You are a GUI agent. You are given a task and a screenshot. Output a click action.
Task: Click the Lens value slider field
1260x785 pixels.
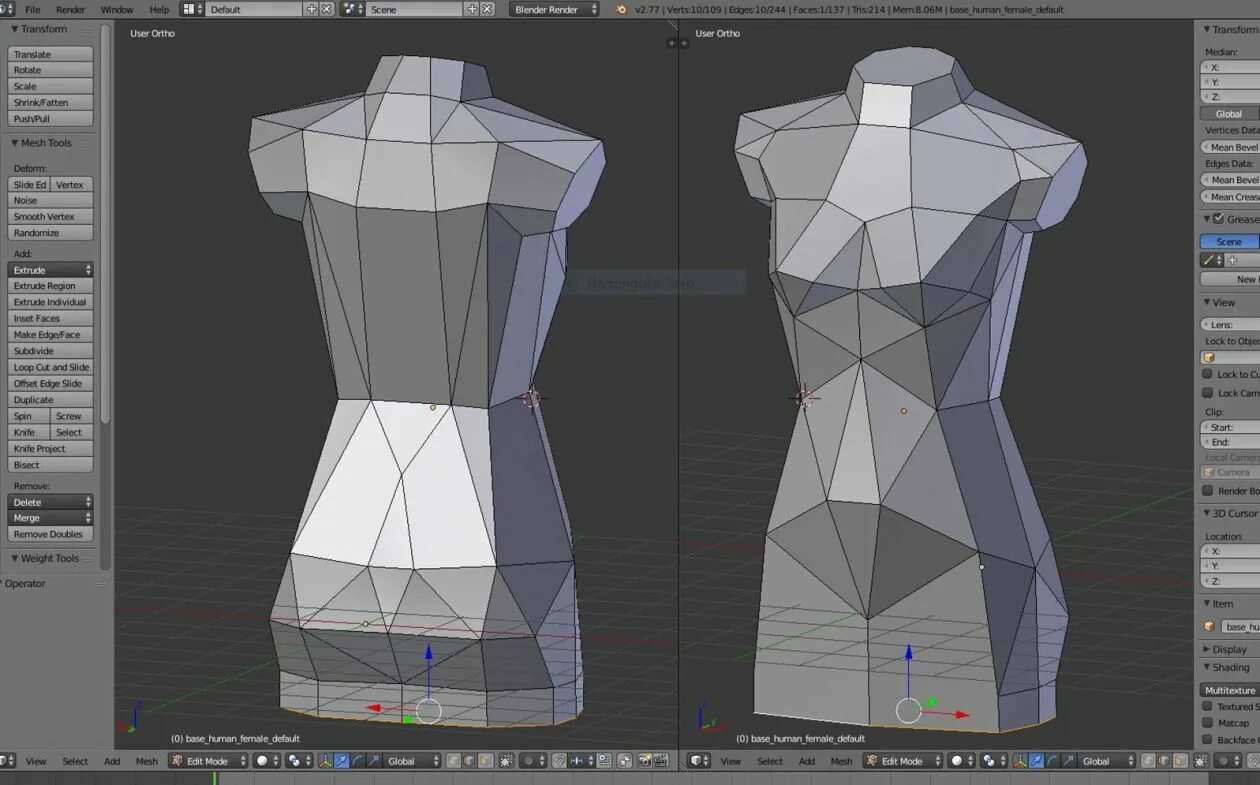coord(1230,324)
